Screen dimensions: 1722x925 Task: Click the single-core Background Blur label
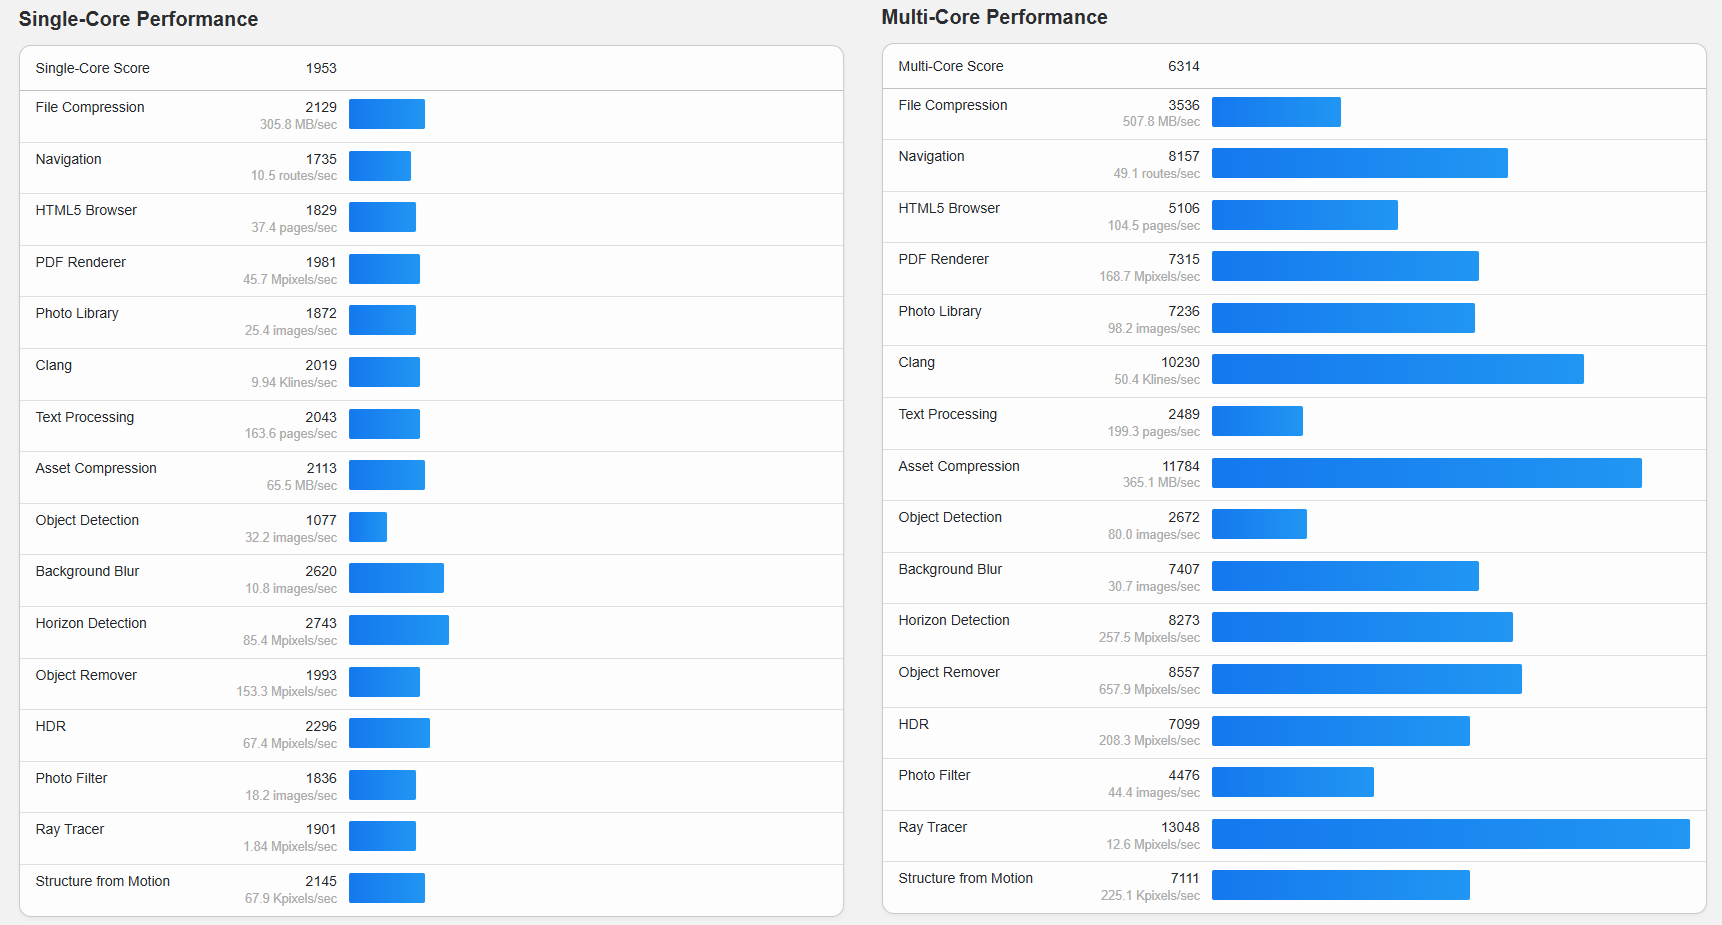tap(87, 571)
